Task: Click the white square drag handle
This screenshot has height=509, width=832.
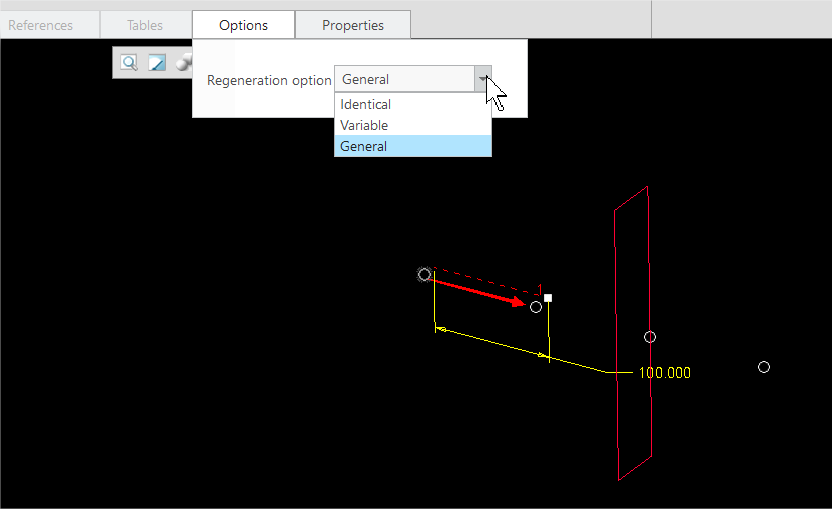Action: pyautogui.click(x=548, y=298)
